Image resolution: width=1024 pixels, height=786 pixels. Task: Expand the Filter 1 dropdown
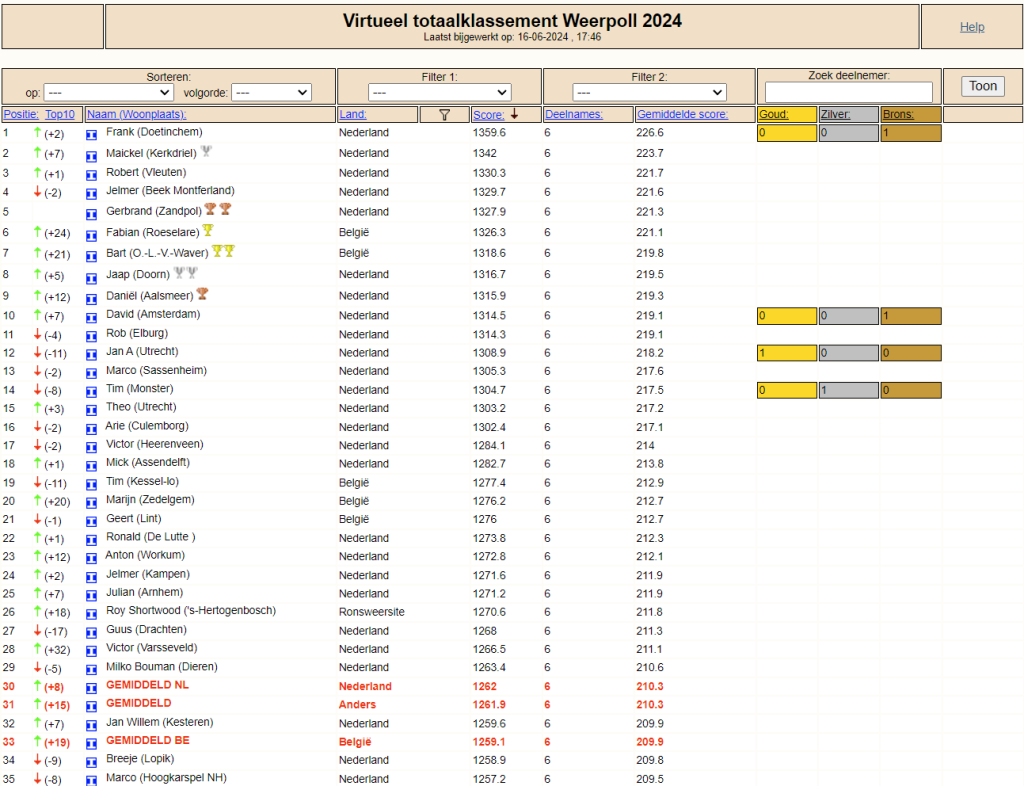(439, 93)
